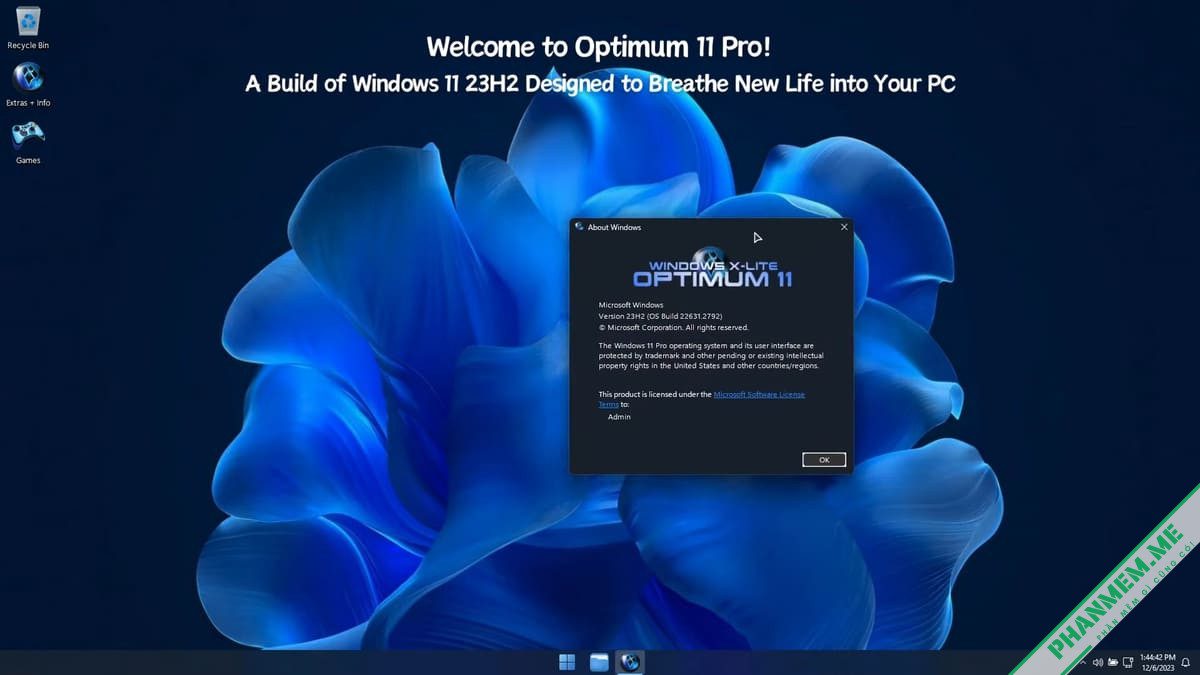Open the taskbar clock and date
This screenshot has width=1200, height=675.
[x=1157, y=662]
